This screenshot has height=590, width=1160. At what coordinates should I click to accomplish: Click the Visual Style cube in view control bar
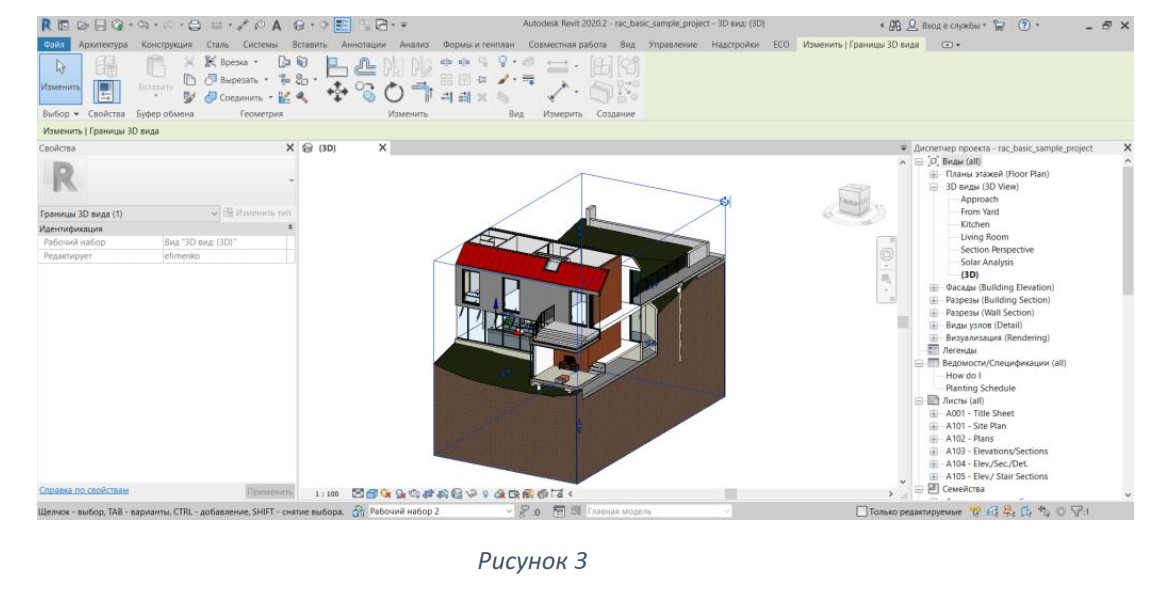373,494
